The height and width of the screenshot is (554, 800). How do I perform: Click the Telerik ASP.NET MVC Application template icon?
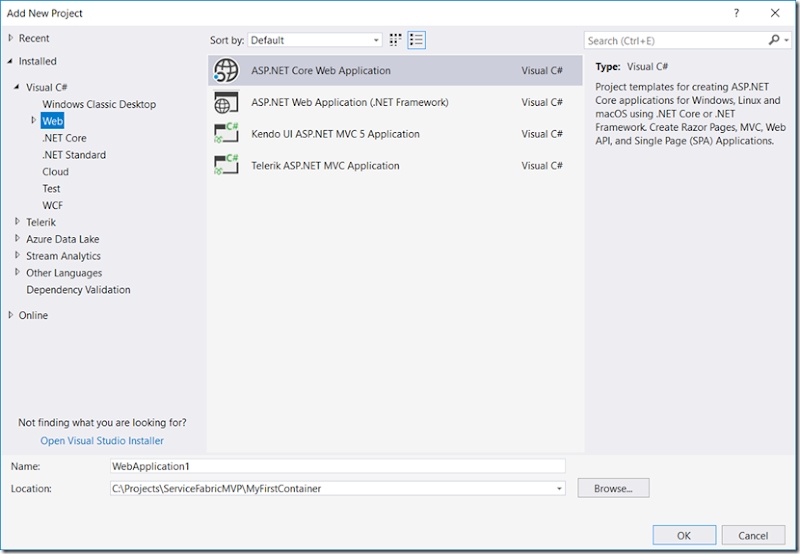coord(226,165)
